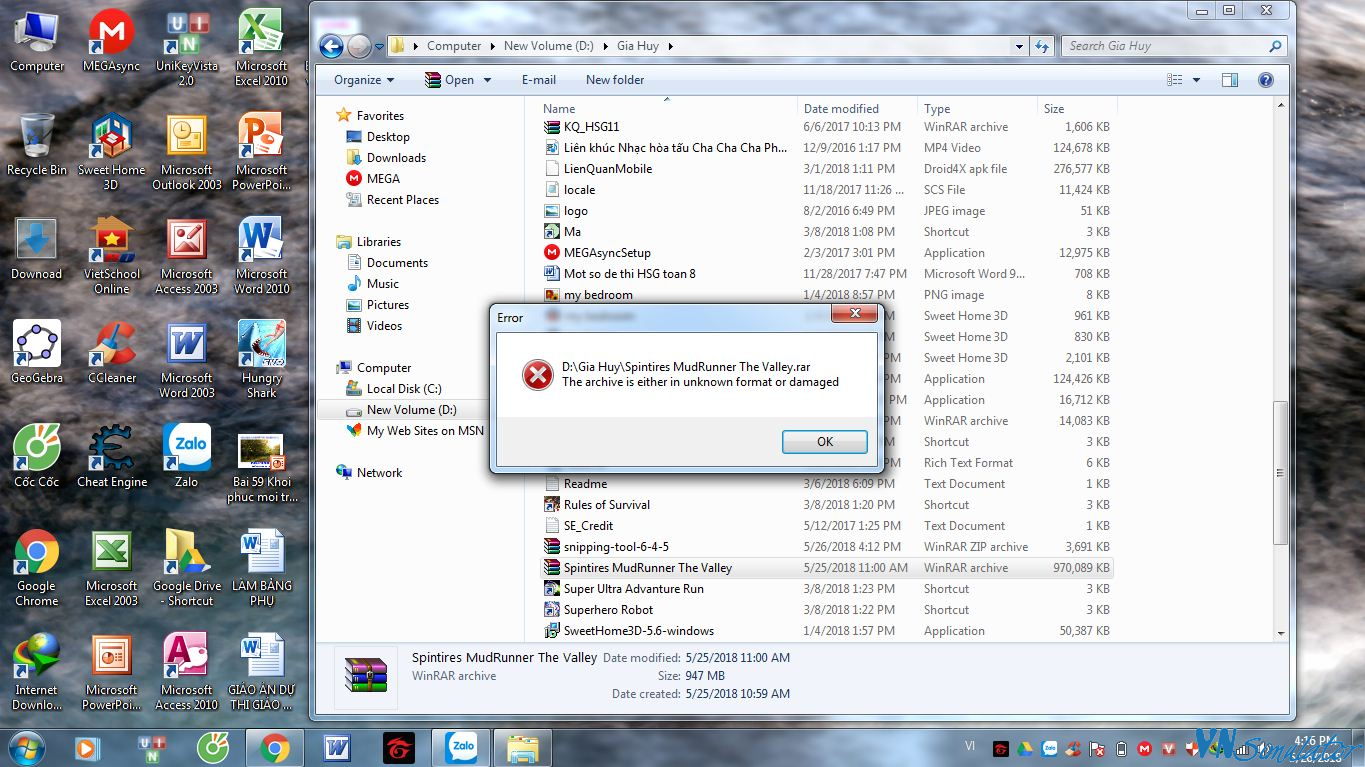The height and width of the screenshot is (767, 1365).
Task: Select the Recycle Bin icon
Action: click(x=37, y=146)
